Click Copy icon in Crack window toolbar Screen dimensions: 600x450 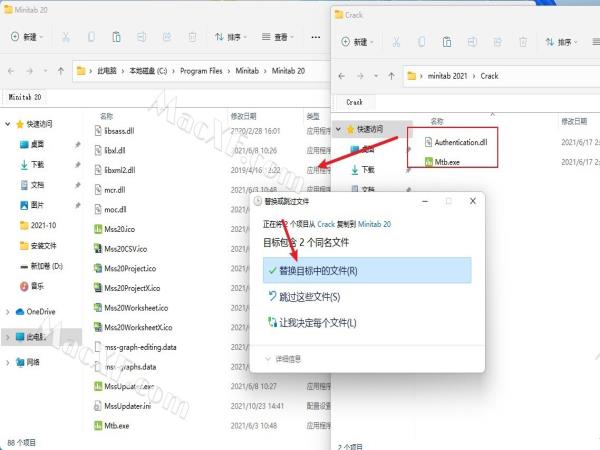(x=421, y=42)
